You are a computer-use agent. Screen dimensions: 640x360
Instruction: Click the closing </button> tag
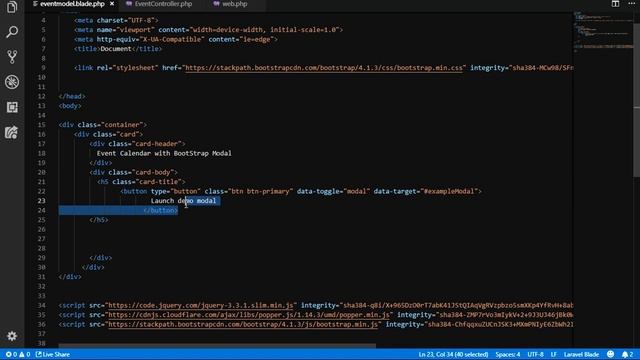point(160,210)
